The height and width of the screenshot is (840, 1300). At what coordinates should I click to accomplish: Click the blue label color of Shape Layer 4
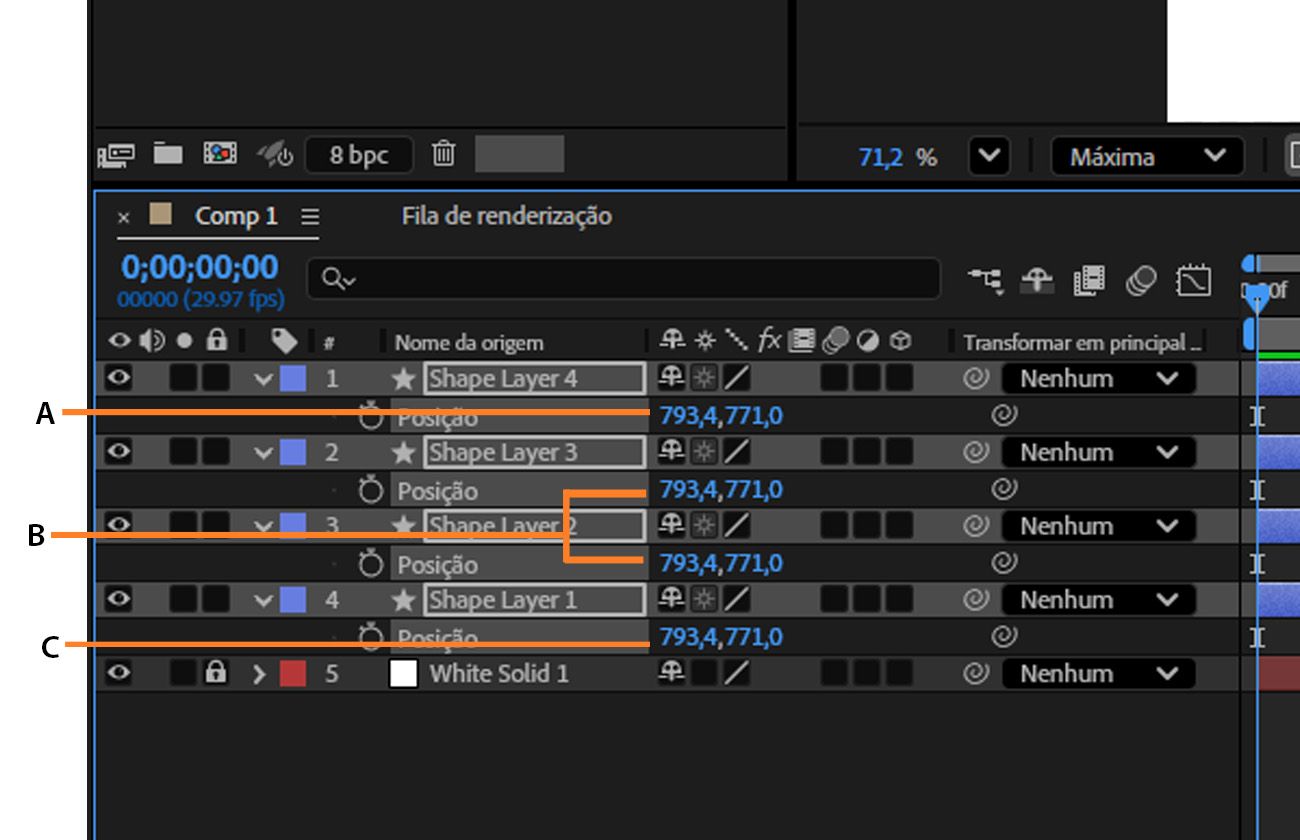pyautogui.click(x=293, y=379)
